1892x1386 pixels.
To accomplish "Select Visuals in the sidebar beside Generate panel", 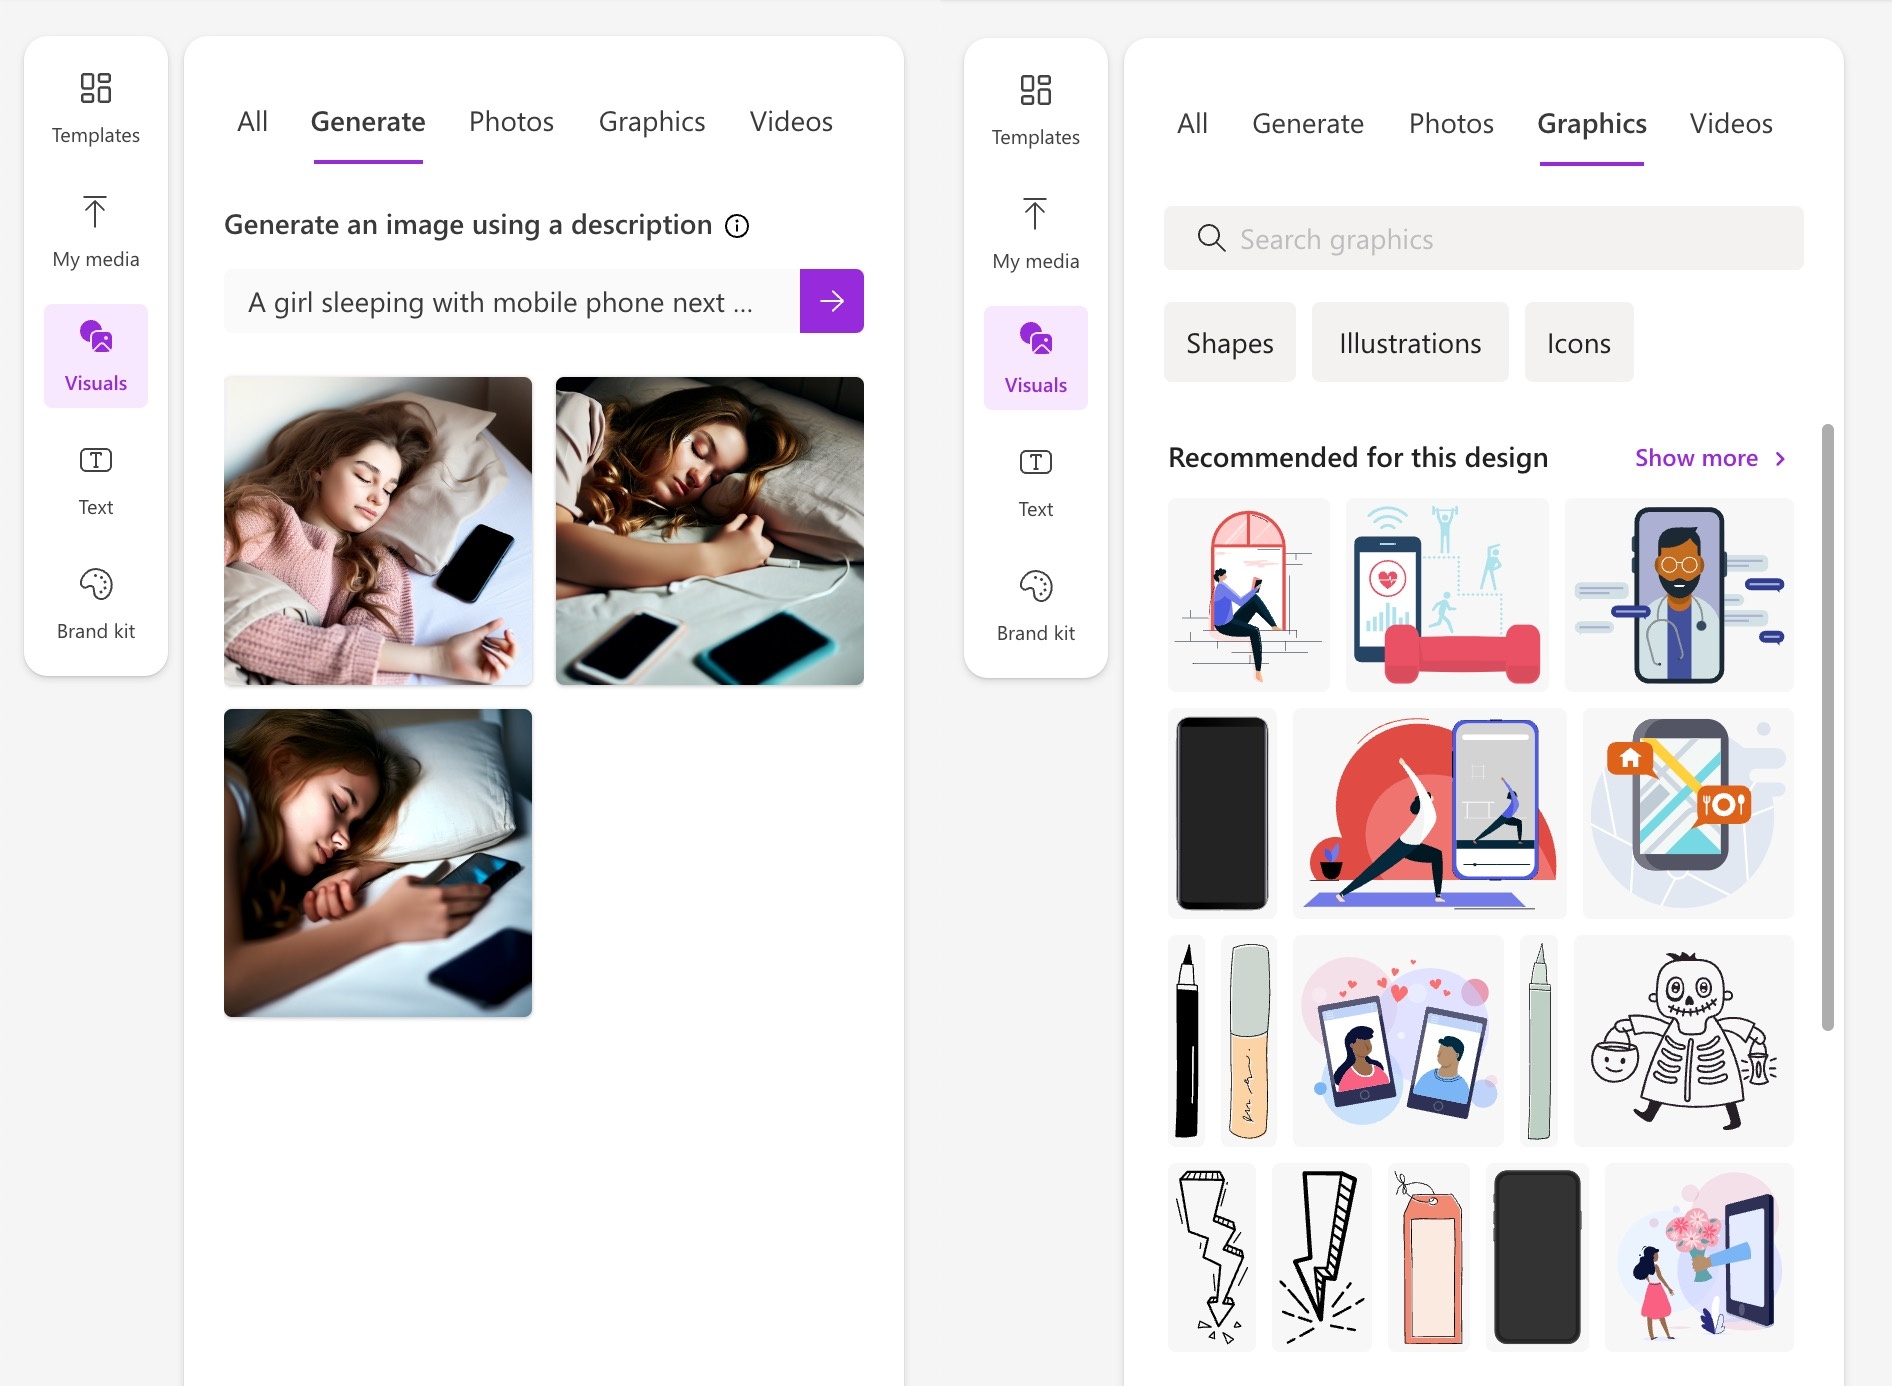I will point(96,355).
